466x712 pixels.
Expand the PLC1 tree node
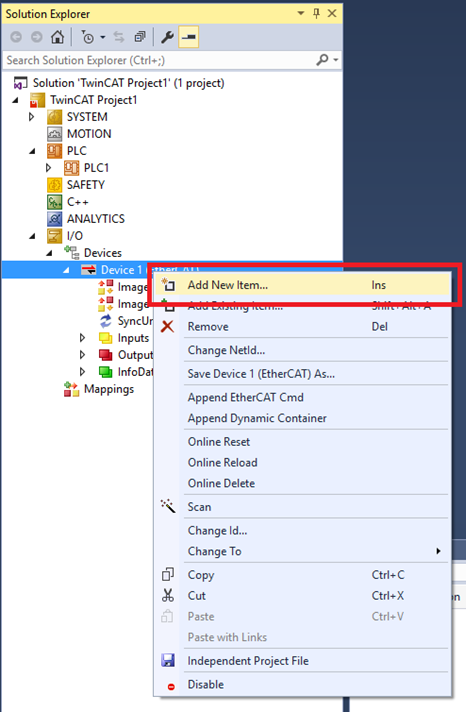(x=49, y=168)
